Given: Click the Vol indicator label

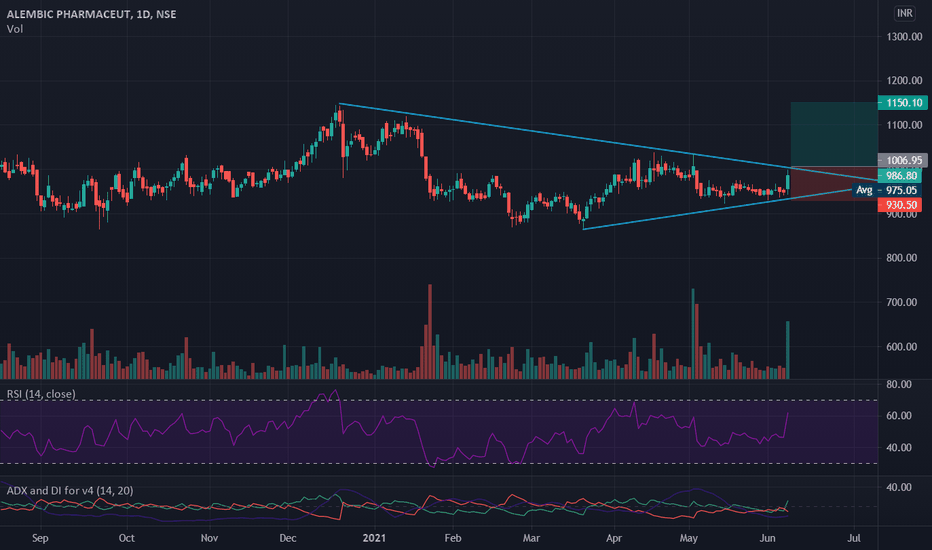Looking at the screenshot, I should click(15, 29).
